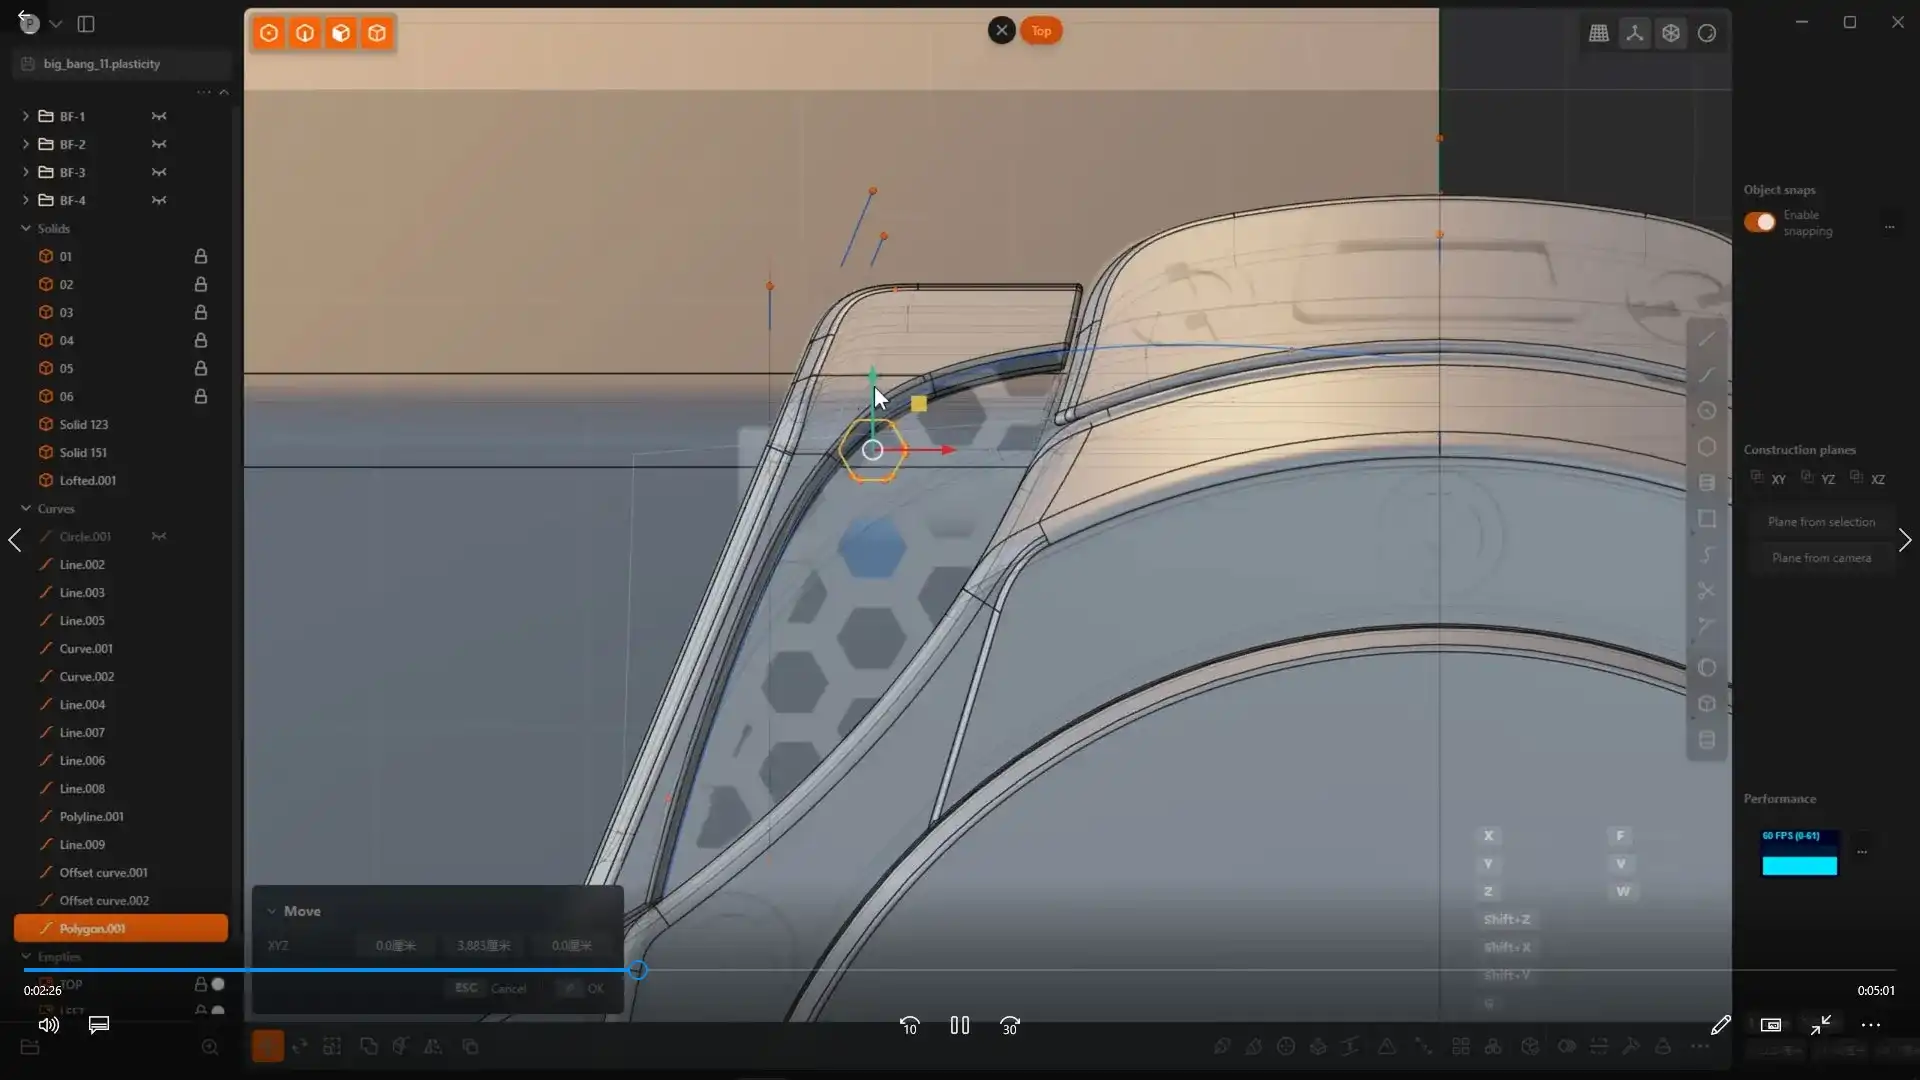Click the Plane from camera button
Image resolution: width=1920 pixels, height=1080 pixels.
pyautogui.click(x=1820, y=558)
